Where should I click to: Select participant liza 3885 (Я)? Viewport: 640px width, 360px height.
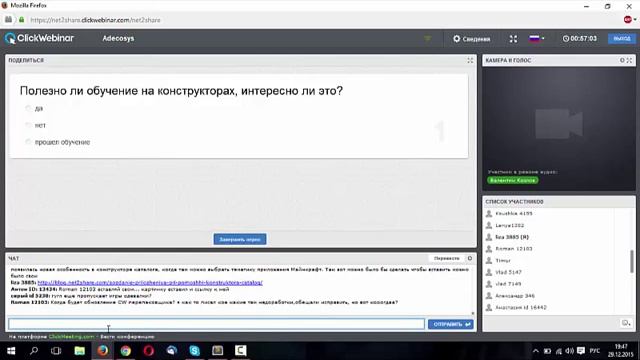coord(512,237)
